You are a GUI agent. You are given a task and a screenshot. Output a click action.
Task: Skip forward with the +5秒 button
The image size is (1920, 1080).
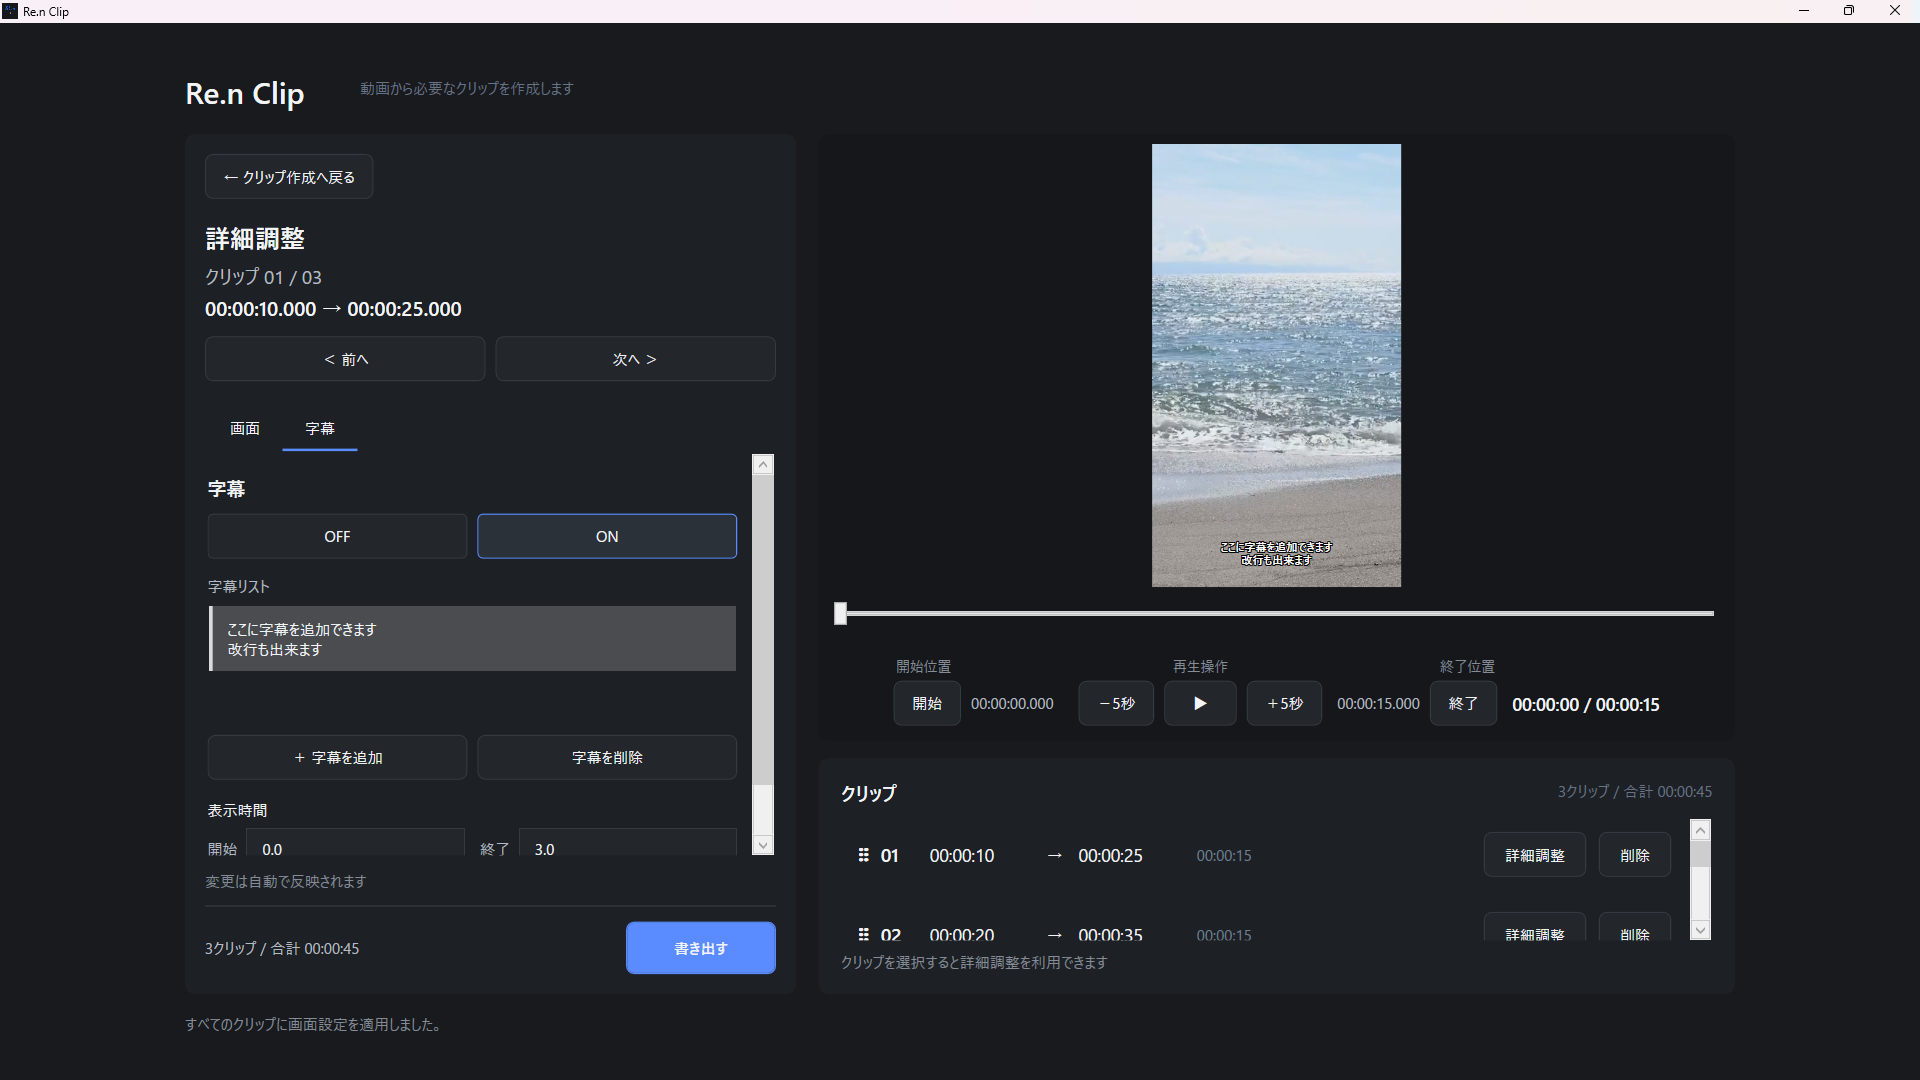[x=1284, y=703]
